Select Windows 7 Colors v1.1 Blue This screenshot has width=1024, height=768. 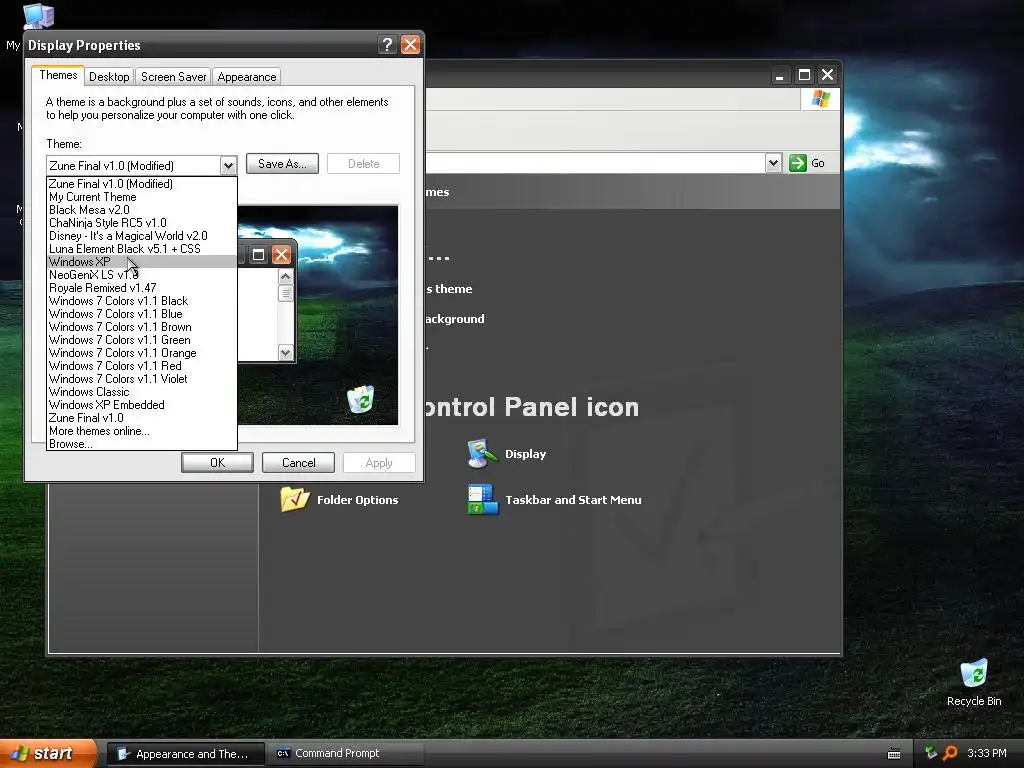point(142,314)
